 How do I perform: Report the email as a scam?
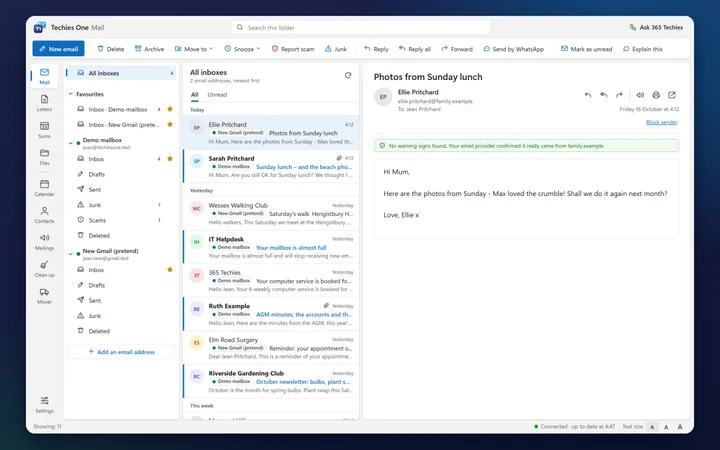pyautogui.click(x=293, y=49)
